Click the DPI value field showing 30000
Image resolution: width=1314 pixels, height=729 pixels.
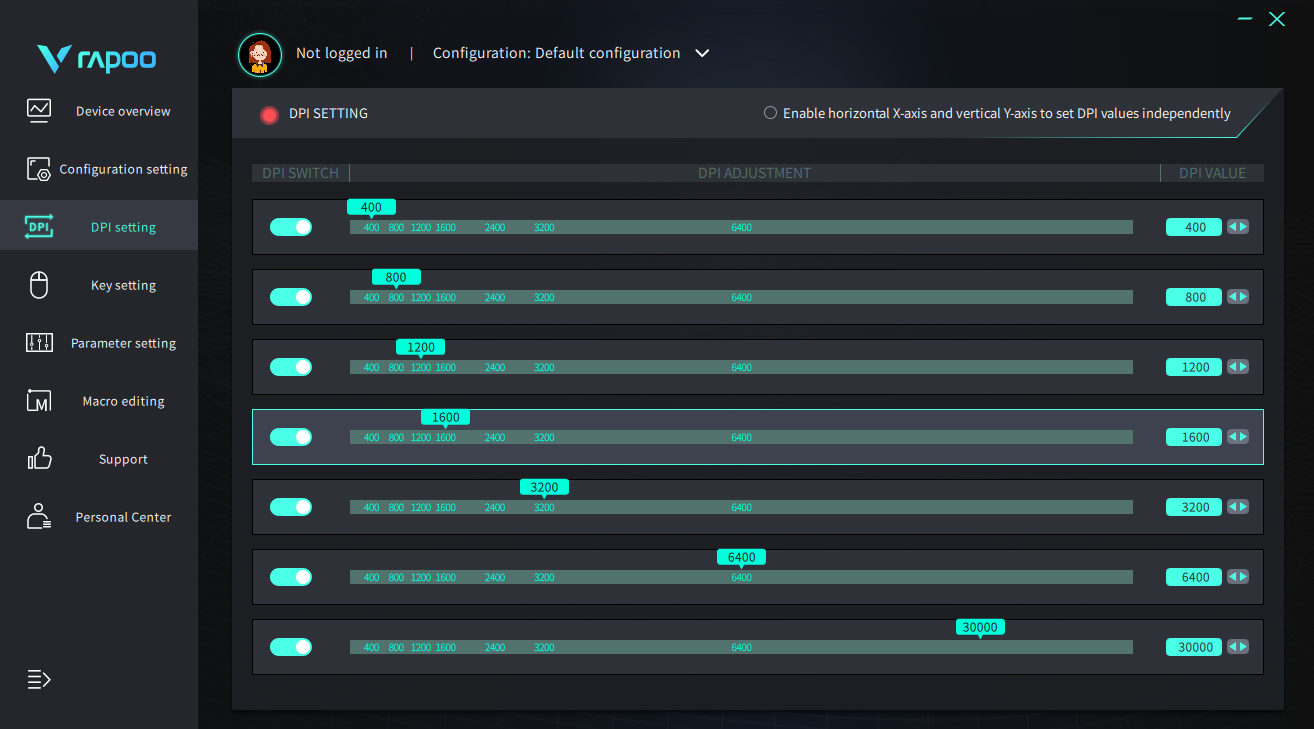click(1194, 647)
